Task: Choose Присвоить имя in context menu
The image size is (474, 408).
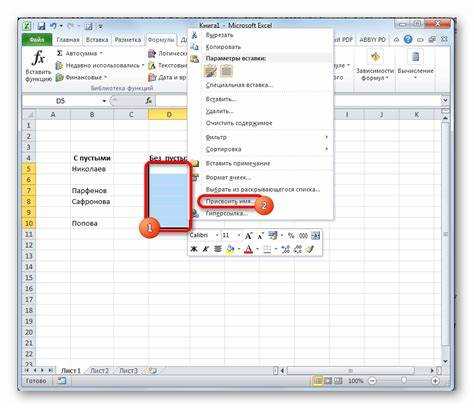Action: pyautogui.click(x=230, y=201)
